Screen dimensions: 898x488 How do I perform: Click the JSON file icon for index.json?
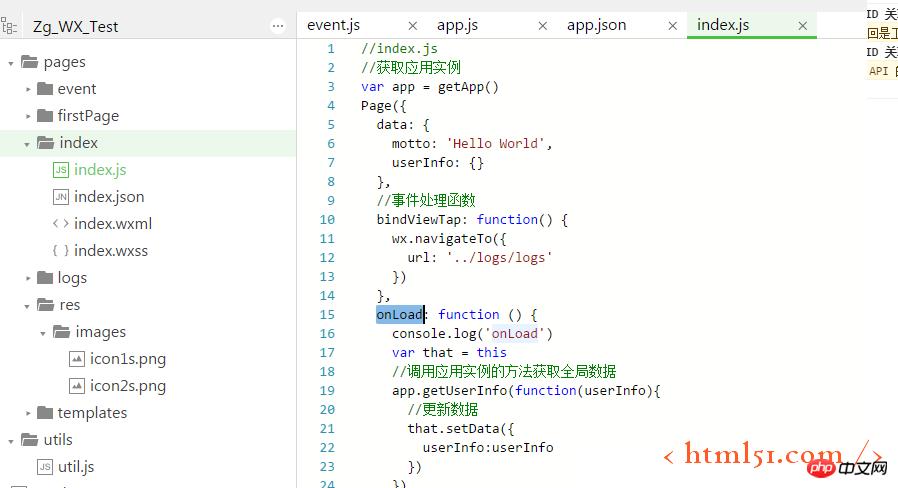click(x=60, y=197)
